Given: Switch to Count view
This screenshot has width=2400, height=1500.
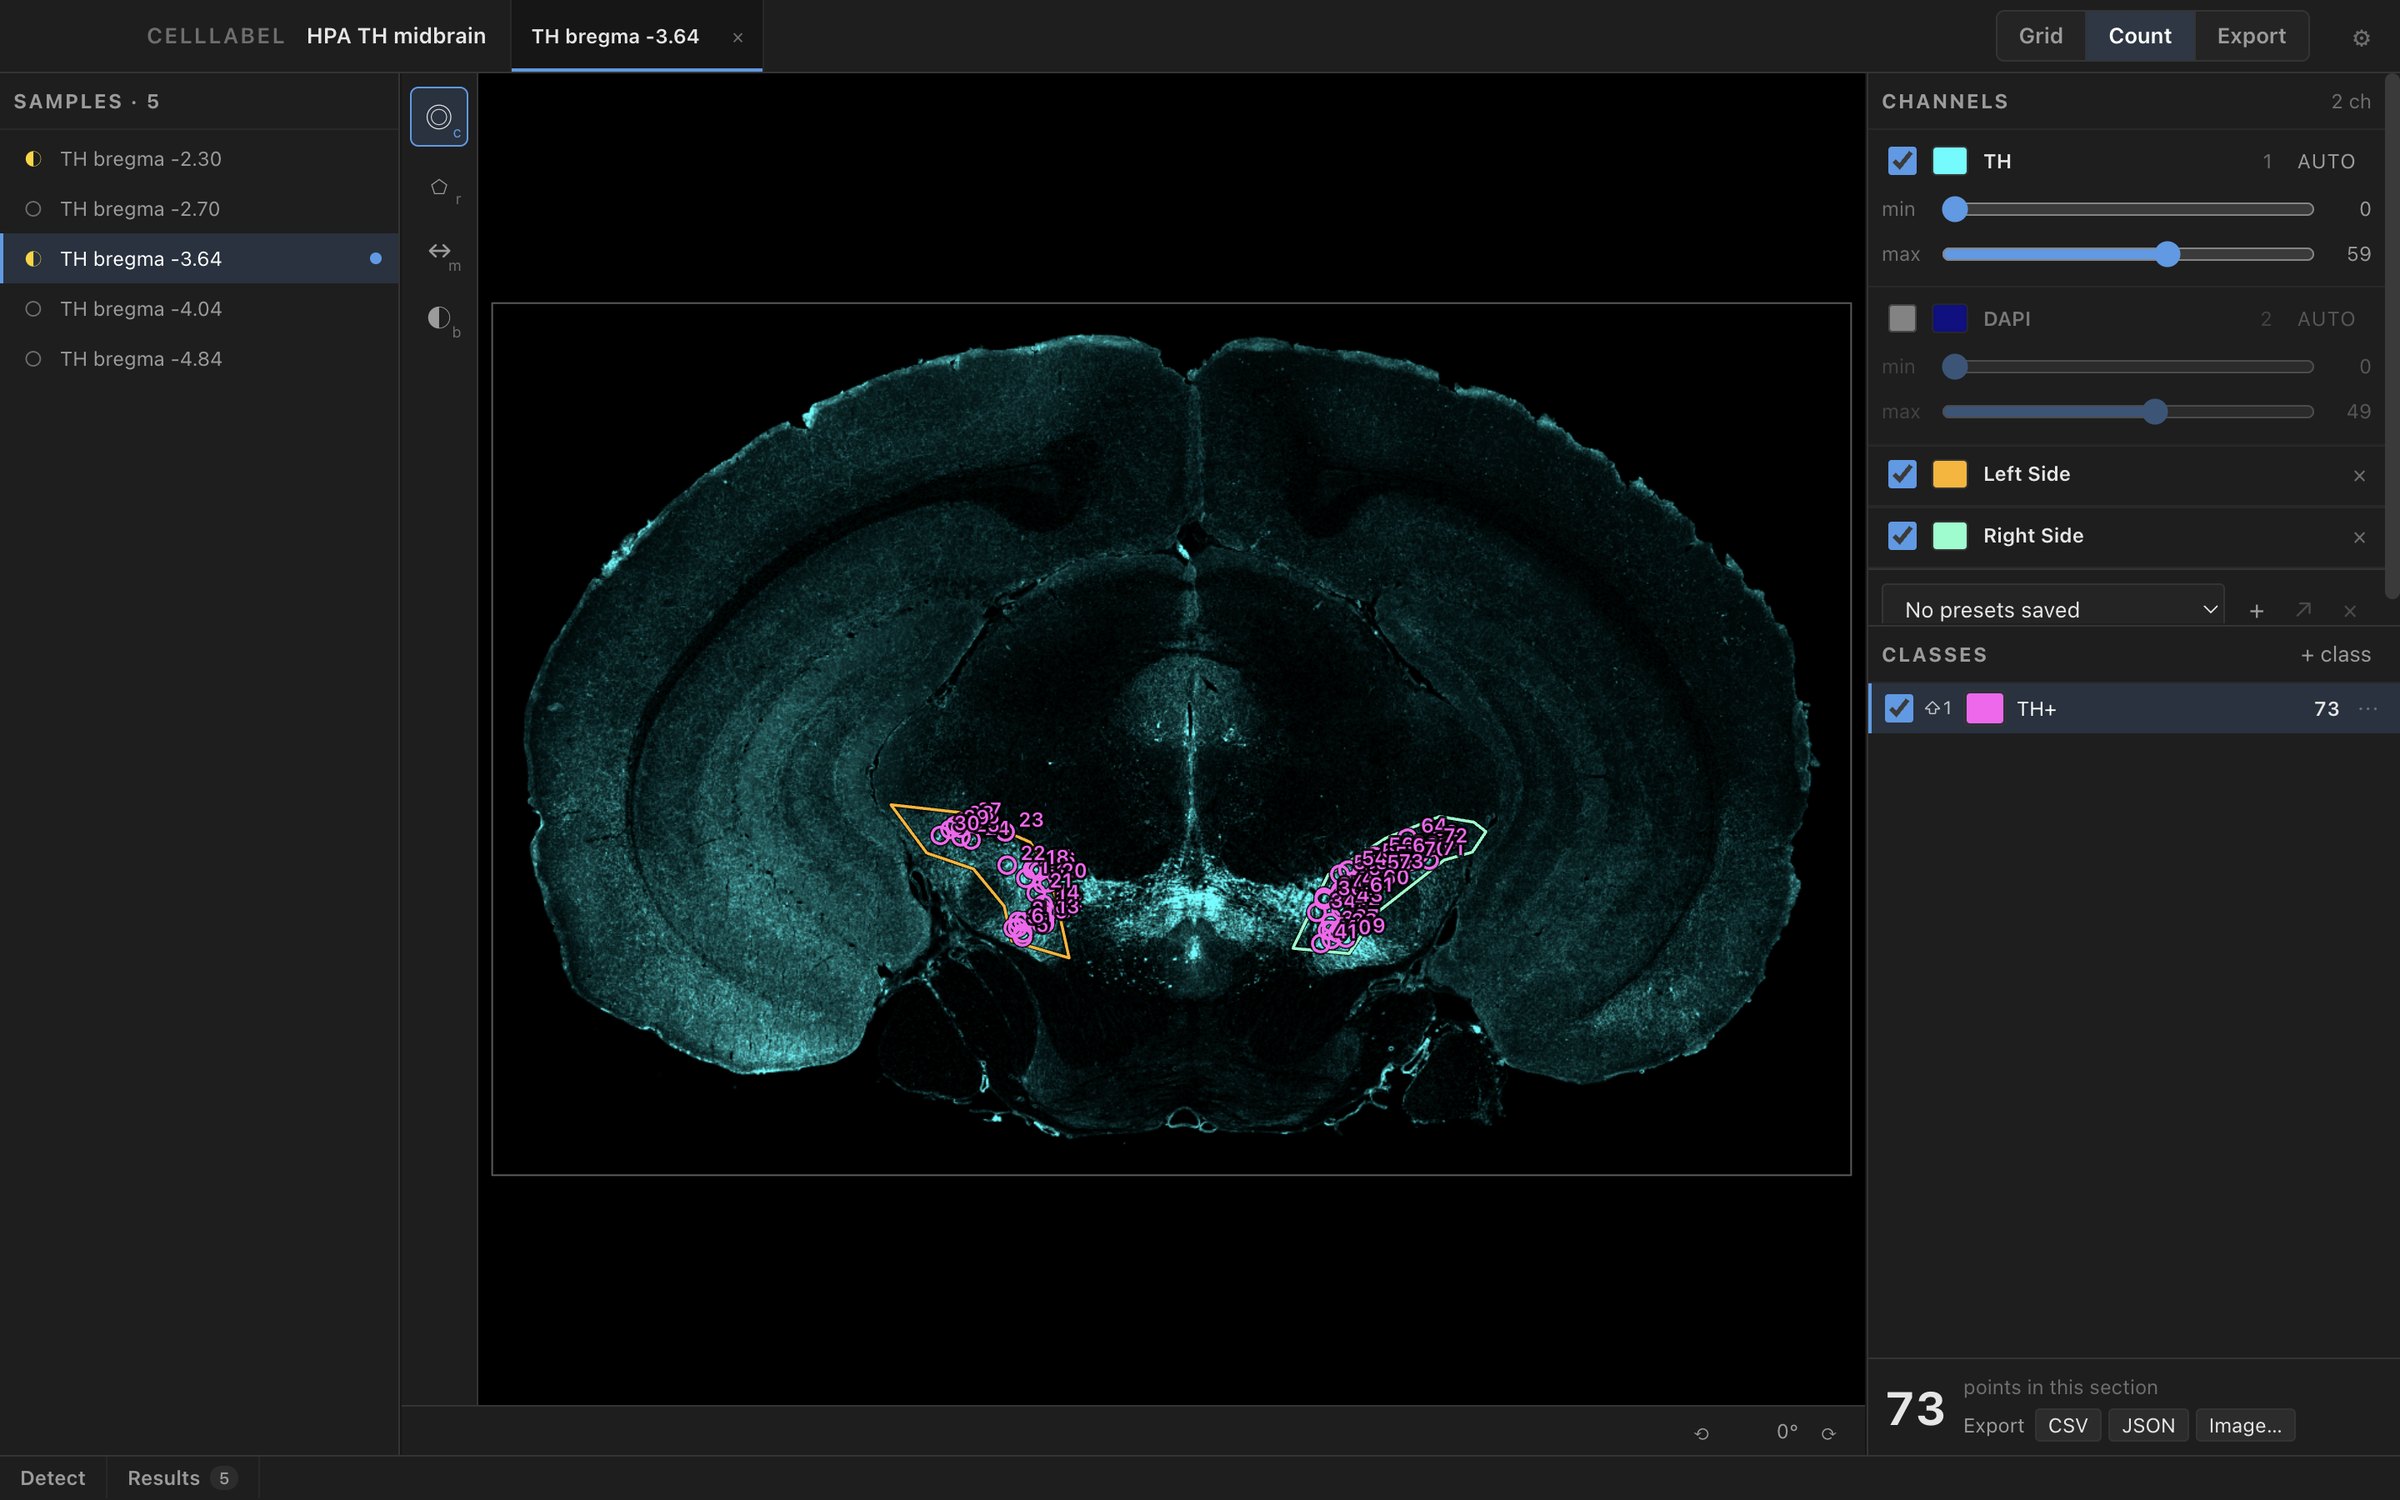Looking at the screenshot, I should click(x=2140, y=36).
